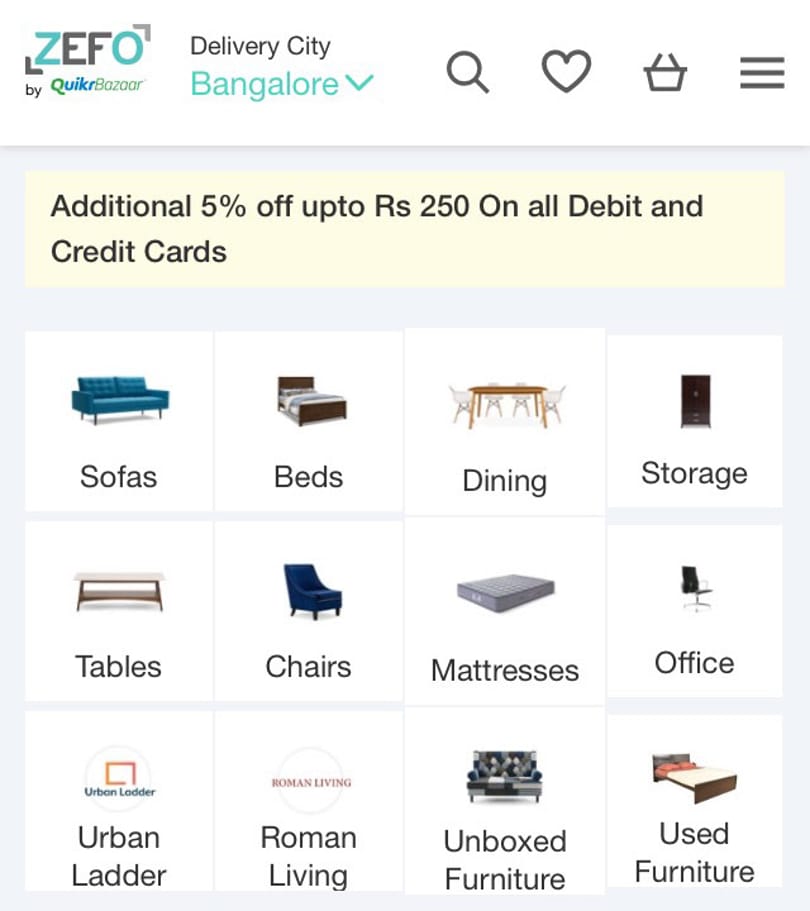The height and width of the screenshot is (911, 810).
Task: Open the shopping basket icon
Action: pyautogui.click(x=665, y=72)
